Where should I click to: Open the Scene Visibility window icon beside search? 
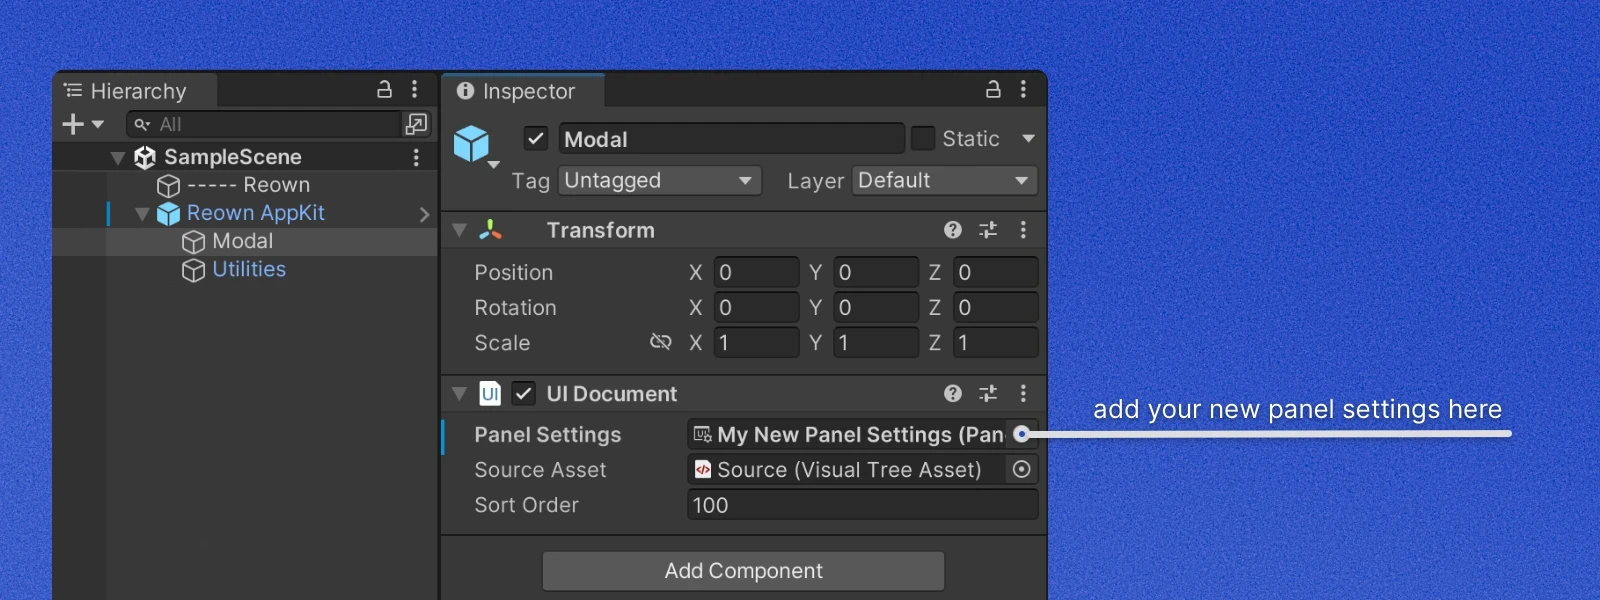(416, 124)
